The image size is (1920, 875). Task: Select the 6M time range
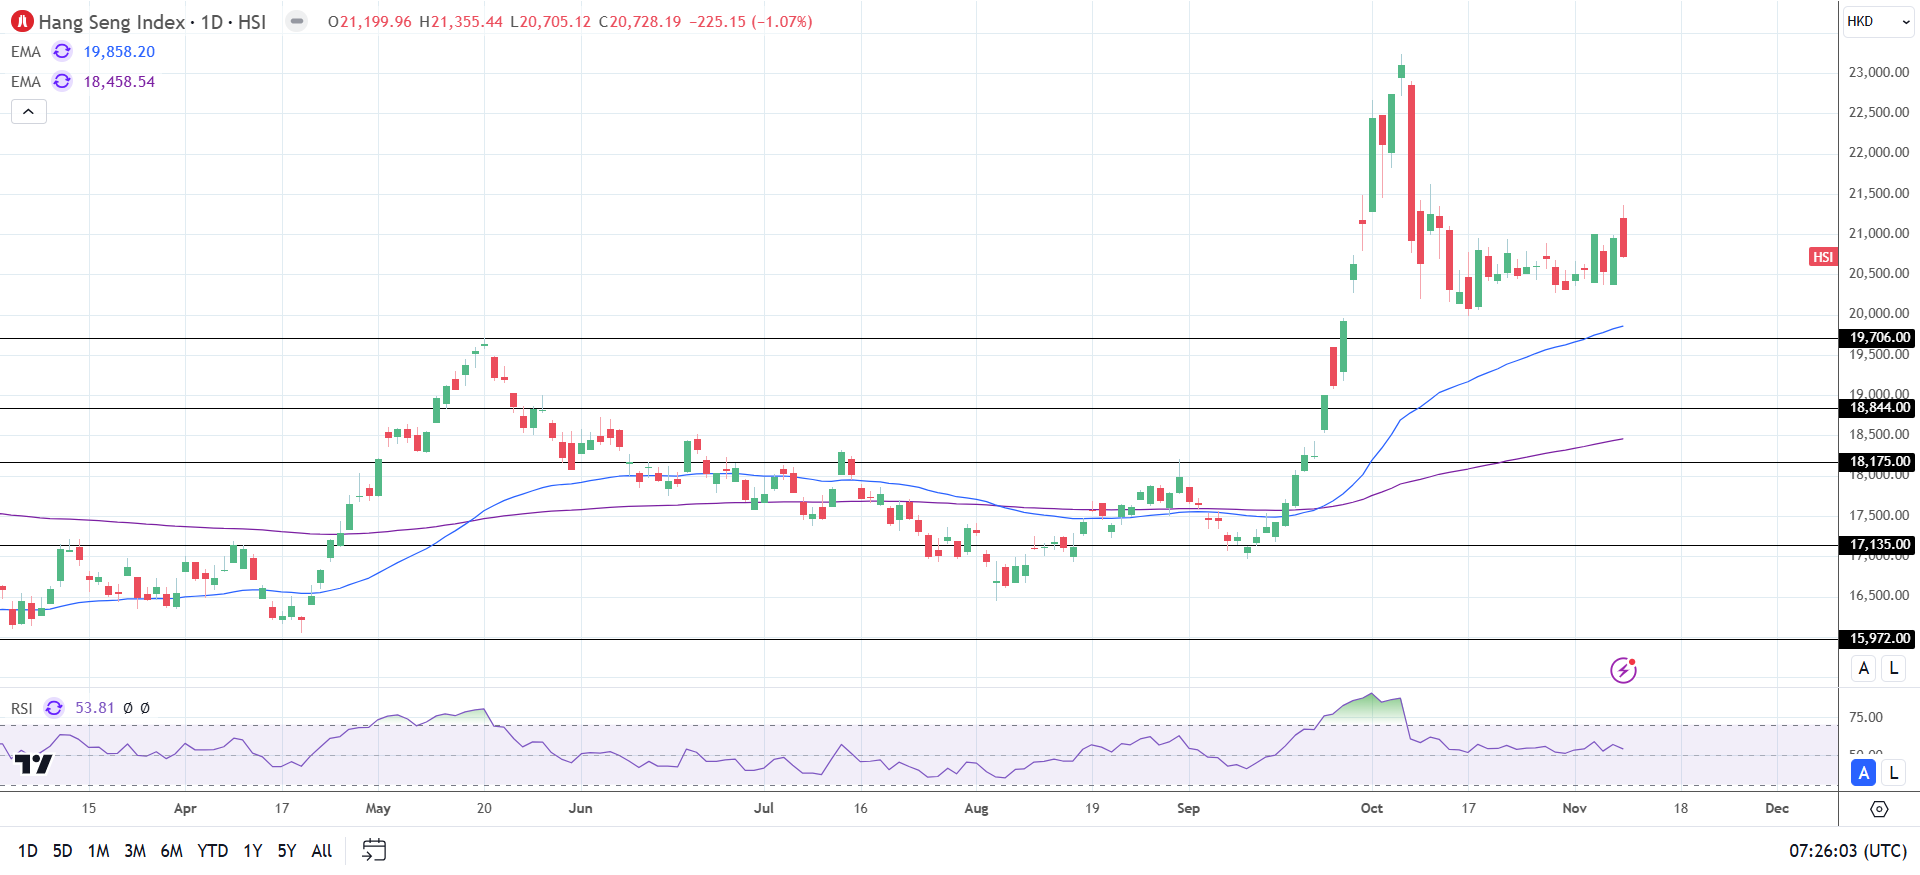pyautogui.click(x=172, y=851)
